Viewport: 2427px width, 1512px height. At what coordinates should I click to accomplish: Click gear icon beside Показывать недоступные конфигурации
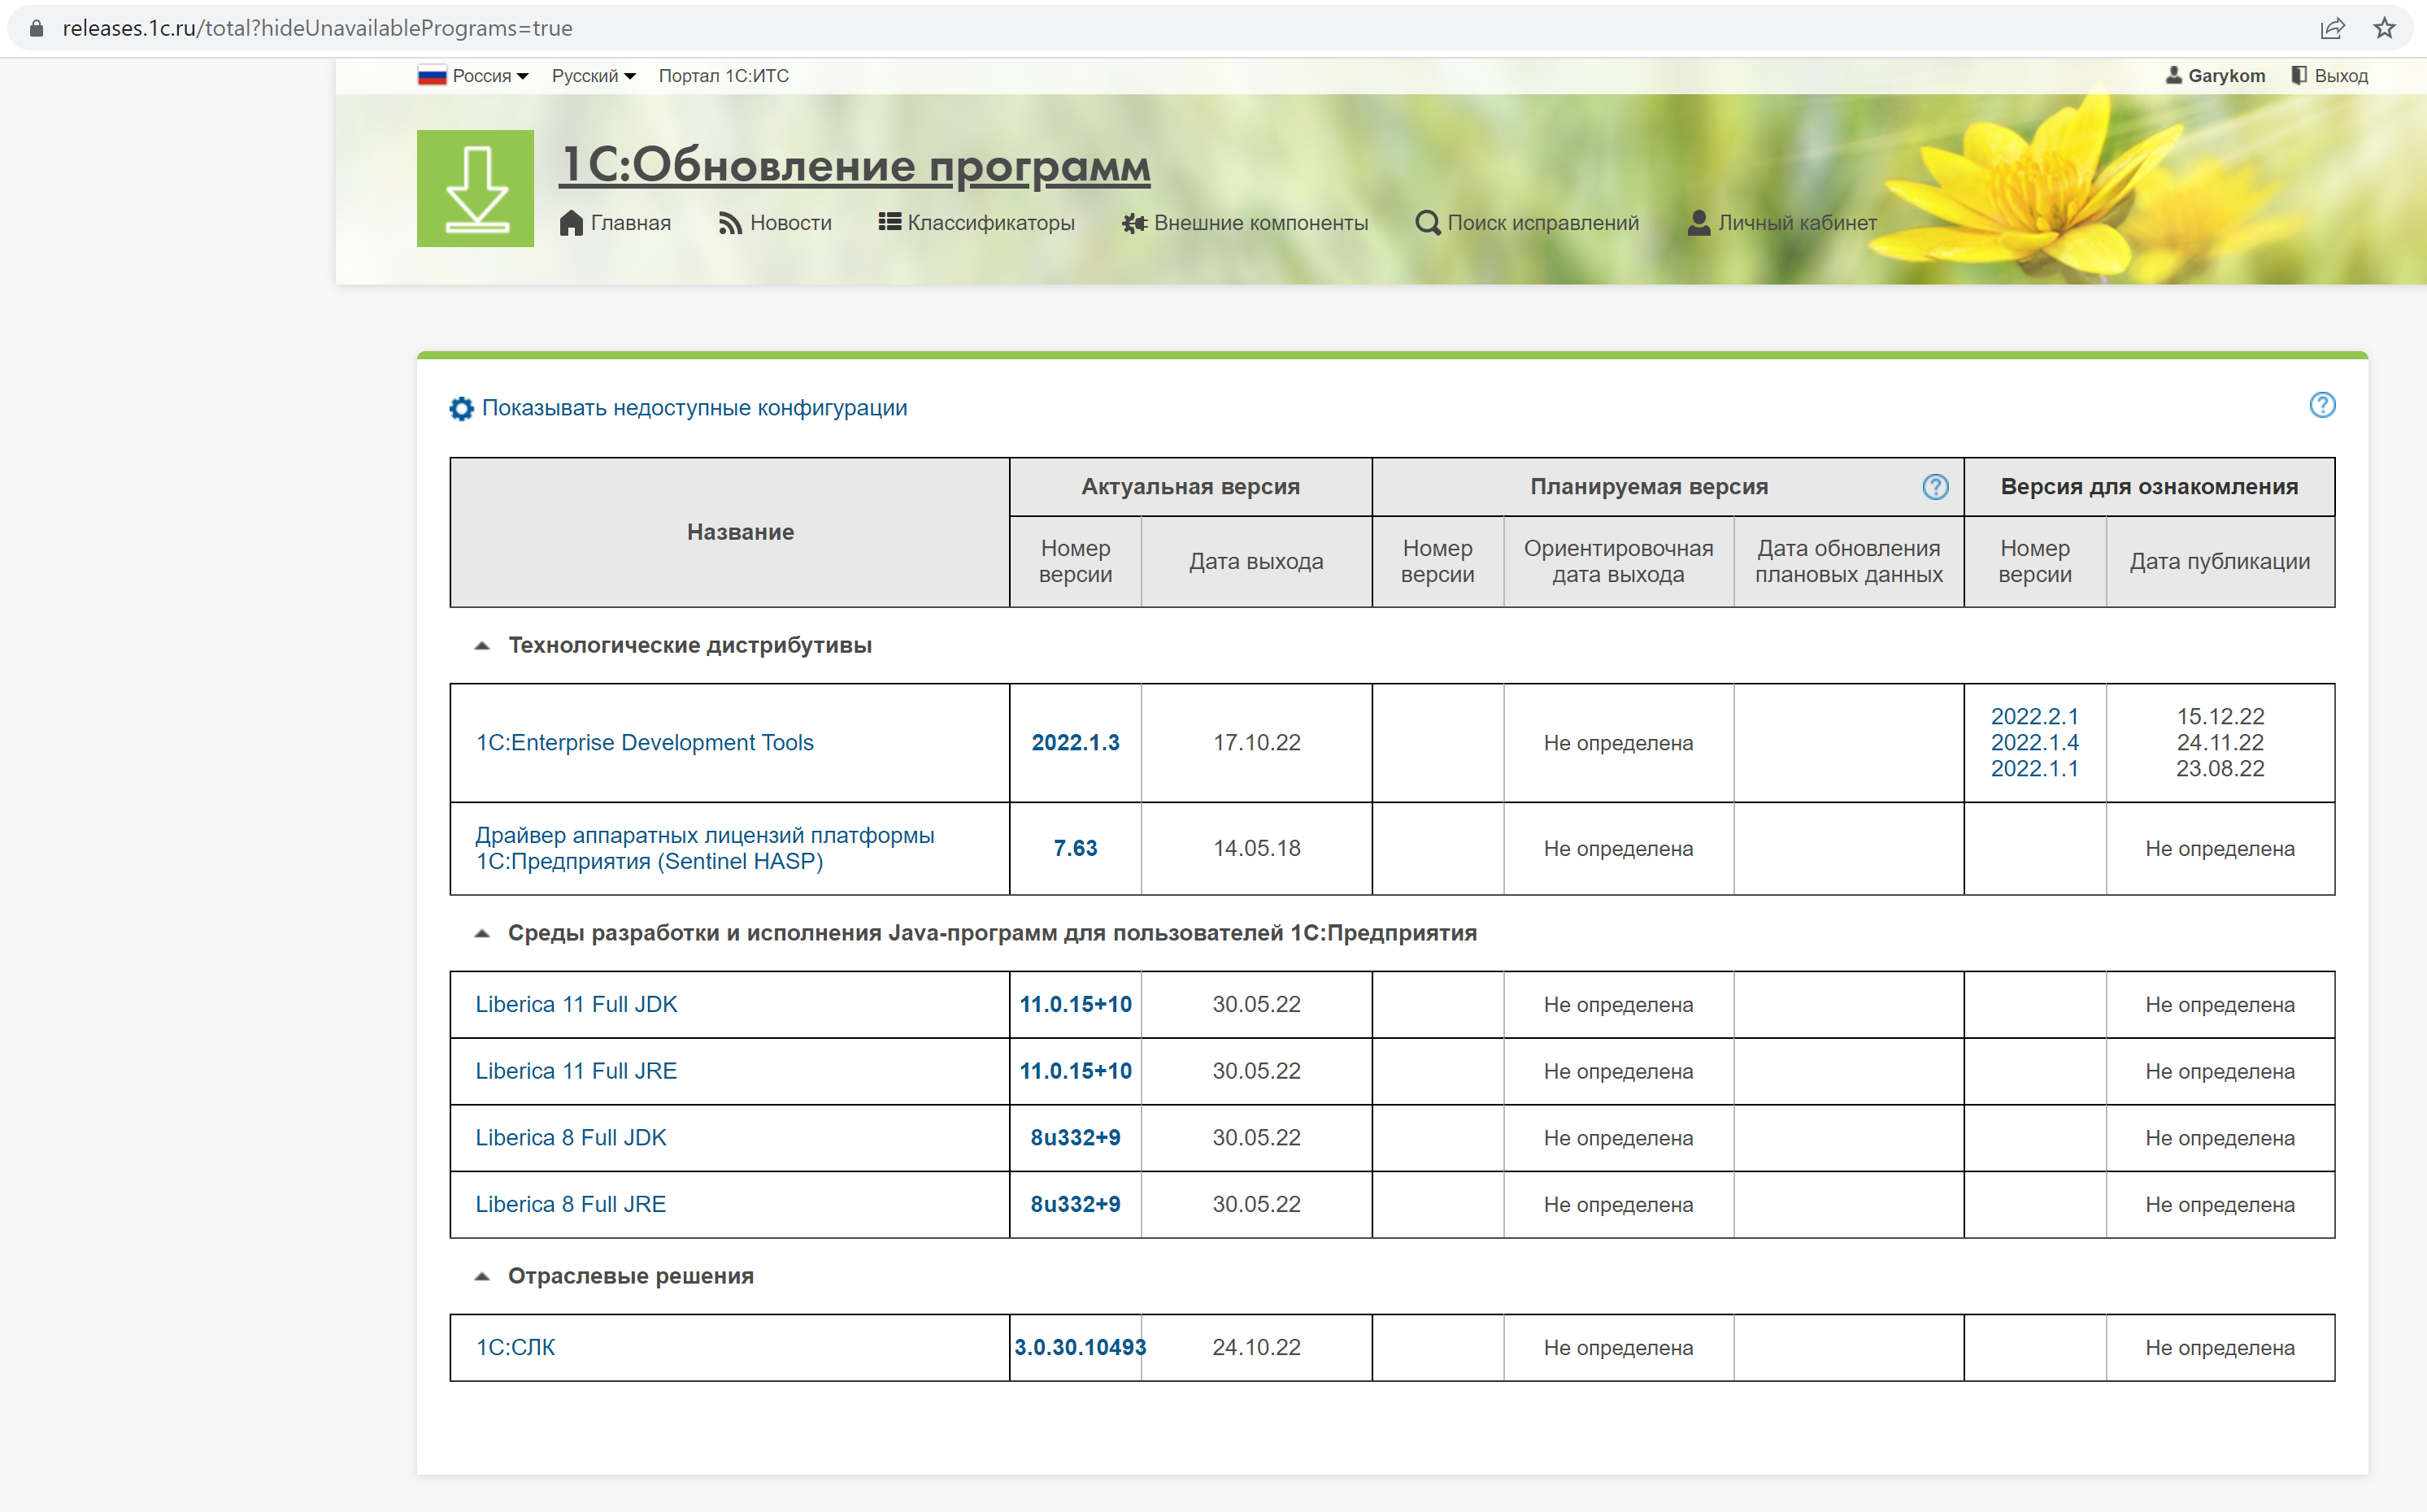click(461, 408)
